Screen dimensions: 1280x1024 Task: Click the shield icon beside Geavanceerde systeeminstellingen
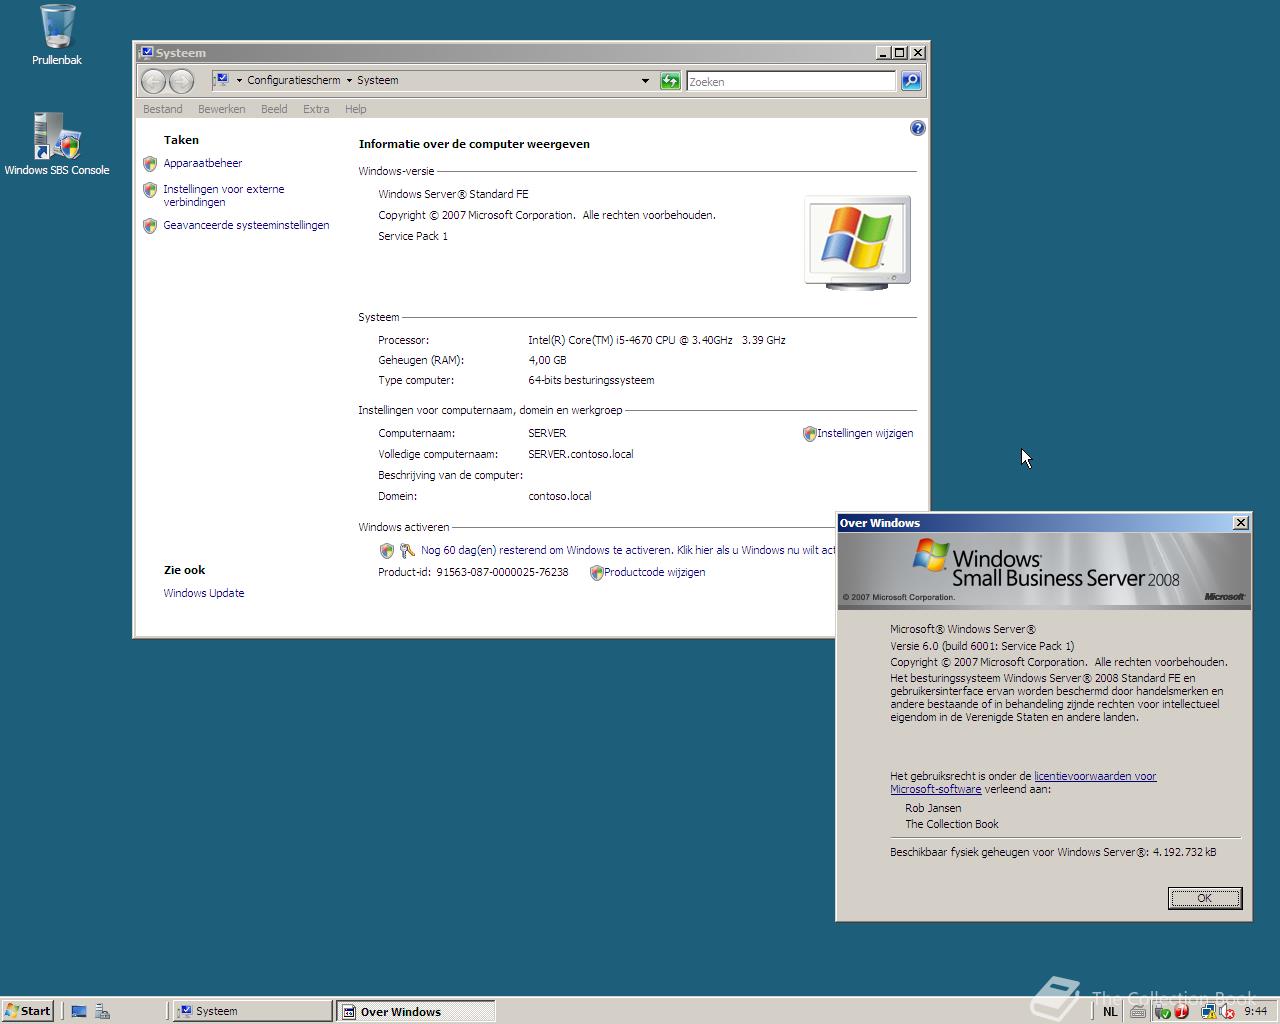coord(150,225)
